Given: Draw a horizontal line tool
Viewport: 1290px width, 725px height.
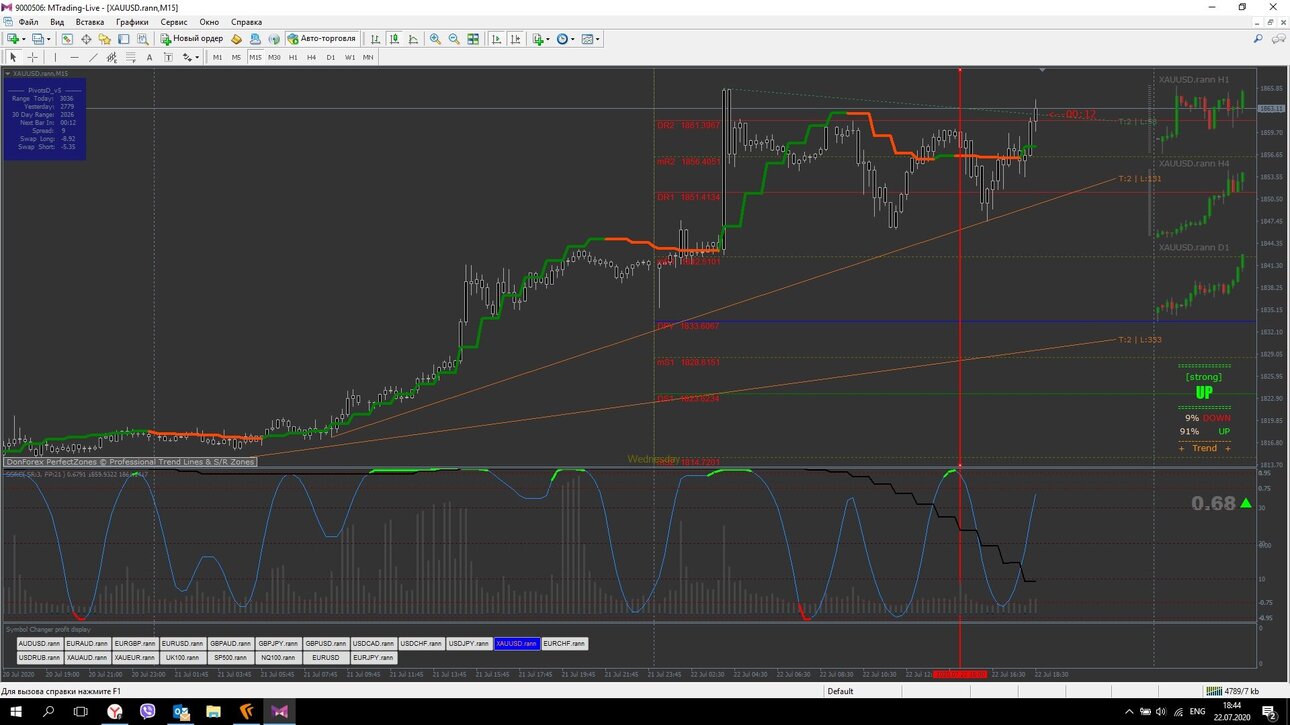Looking at the screenshot, I should coord(74,57).
